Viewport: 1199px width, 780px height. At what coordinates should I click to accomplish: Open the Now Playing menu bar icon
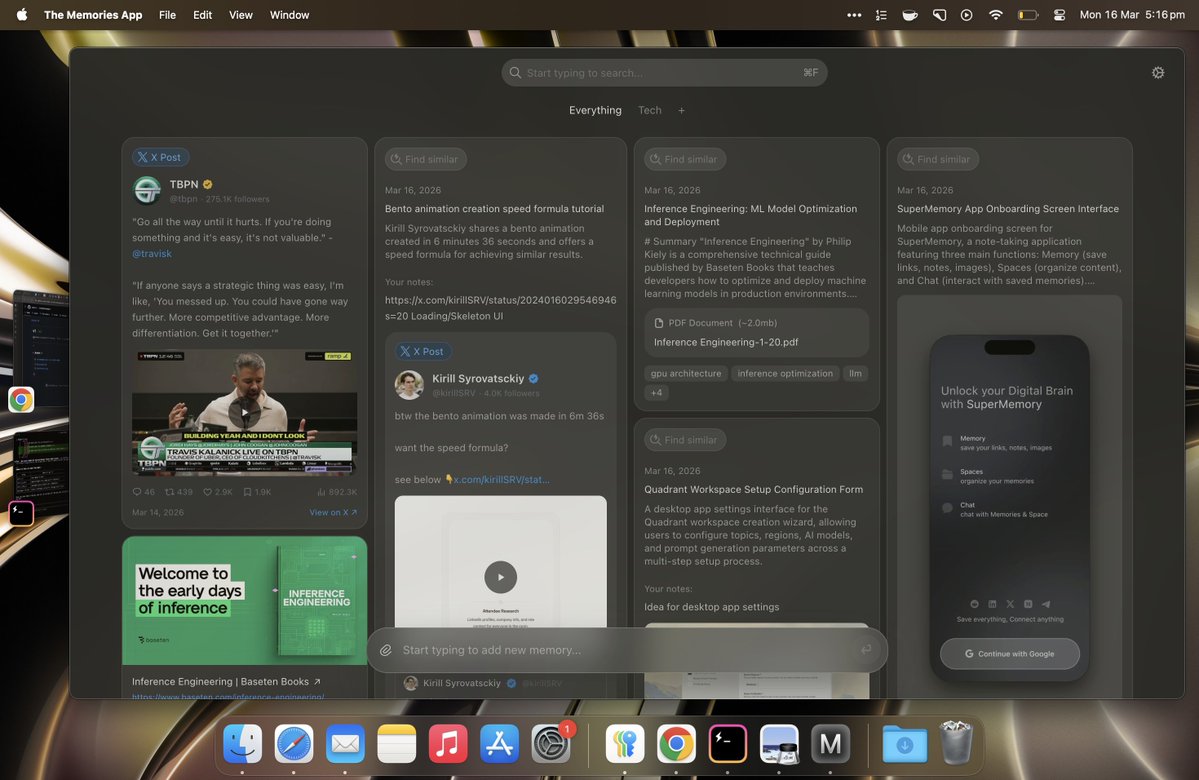pos(967,15)
